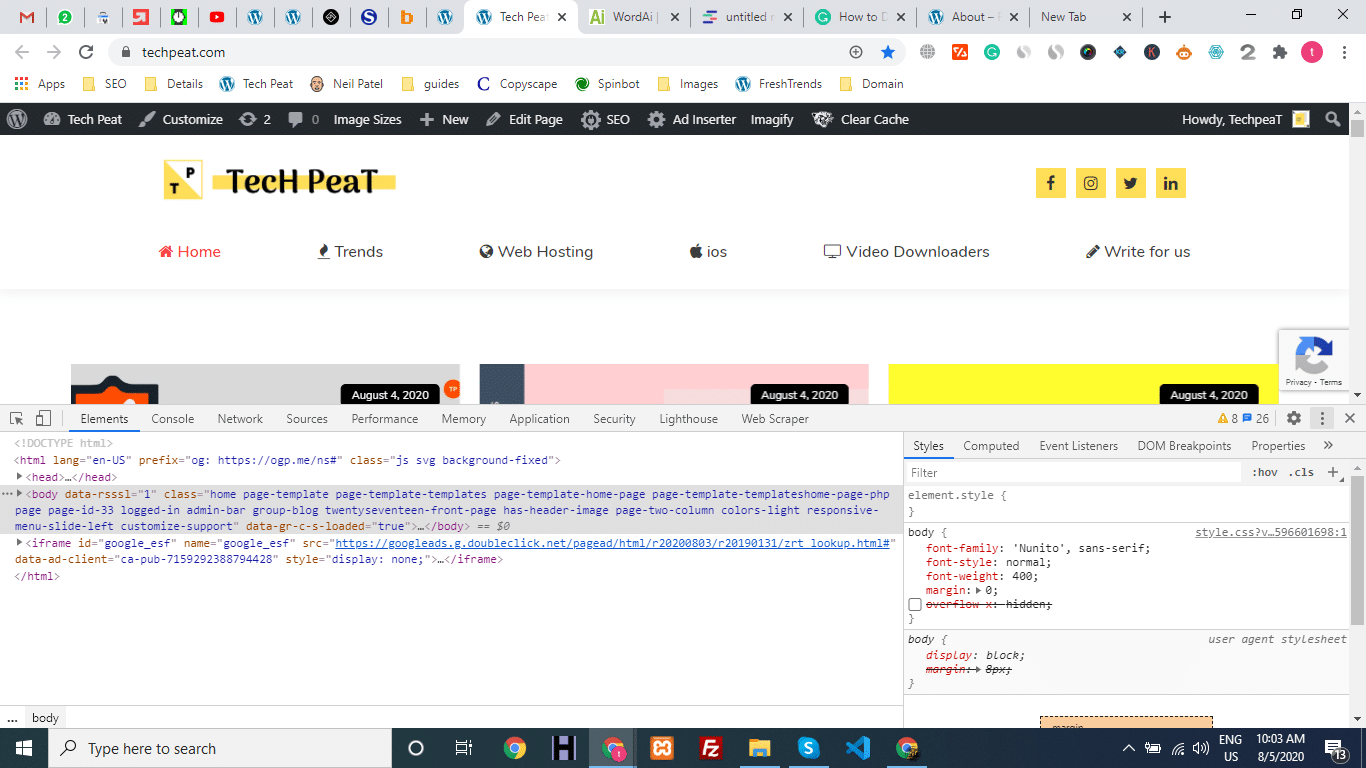The image size is (1366, 768).
Task: Open DevTools settings gear
Action: tap(1294, 418)
